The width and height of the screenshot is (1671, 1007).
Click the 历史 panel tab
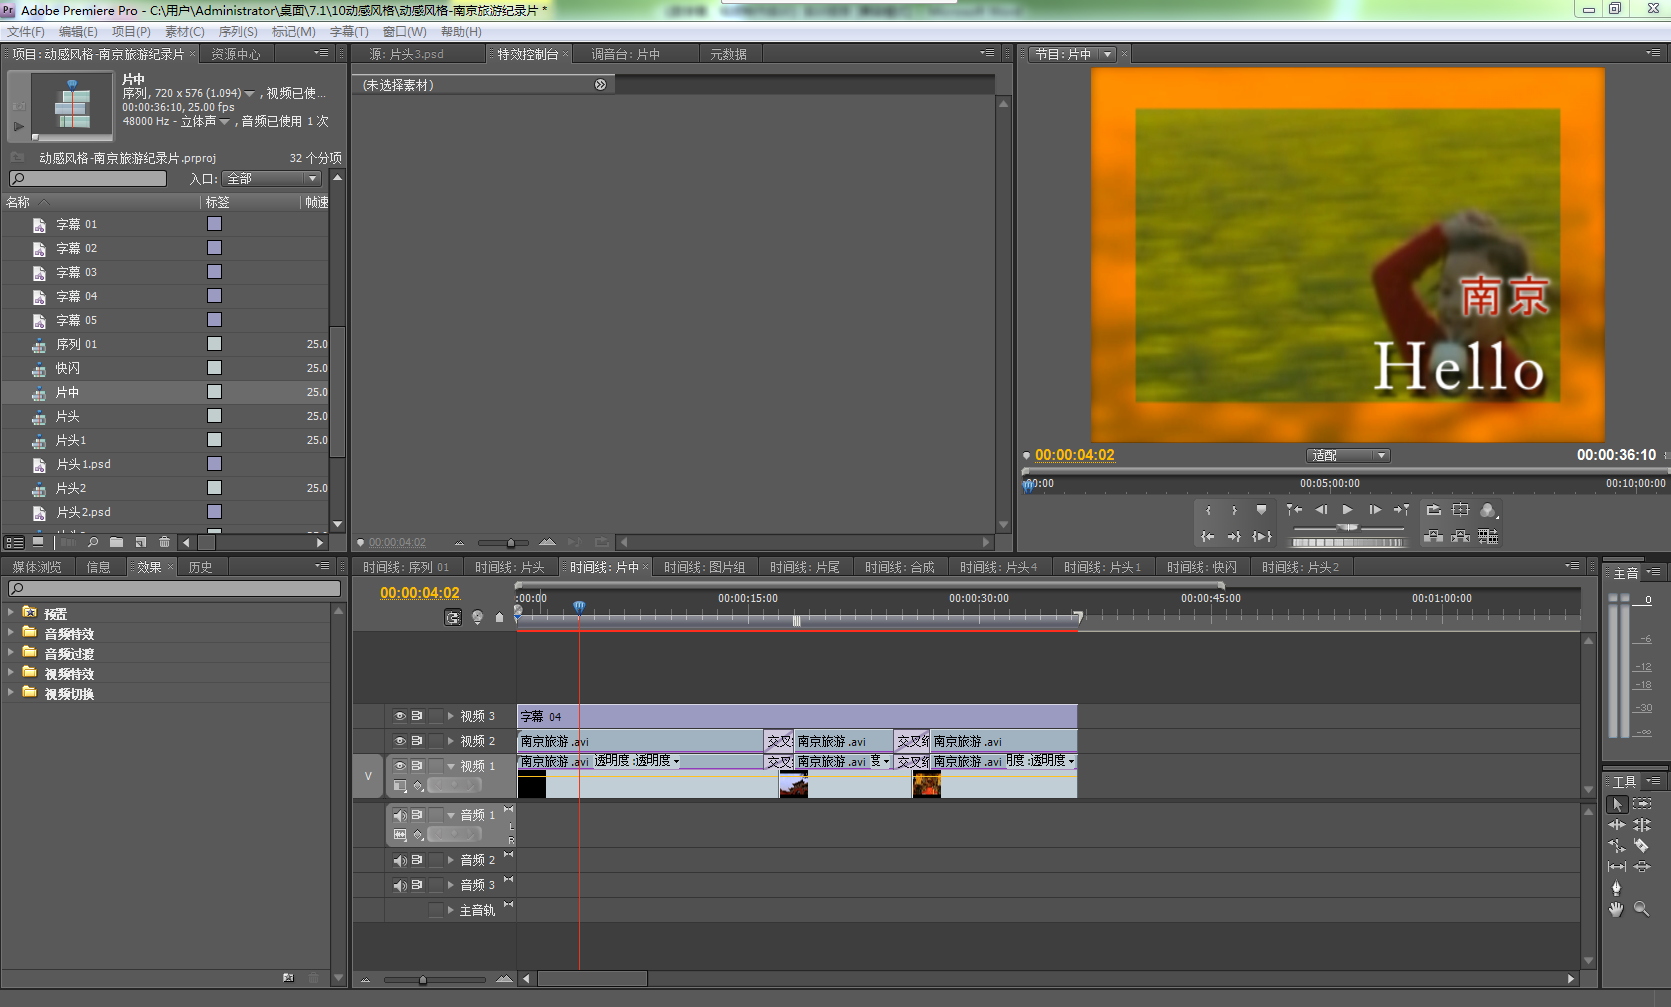(x=200, y=567)
